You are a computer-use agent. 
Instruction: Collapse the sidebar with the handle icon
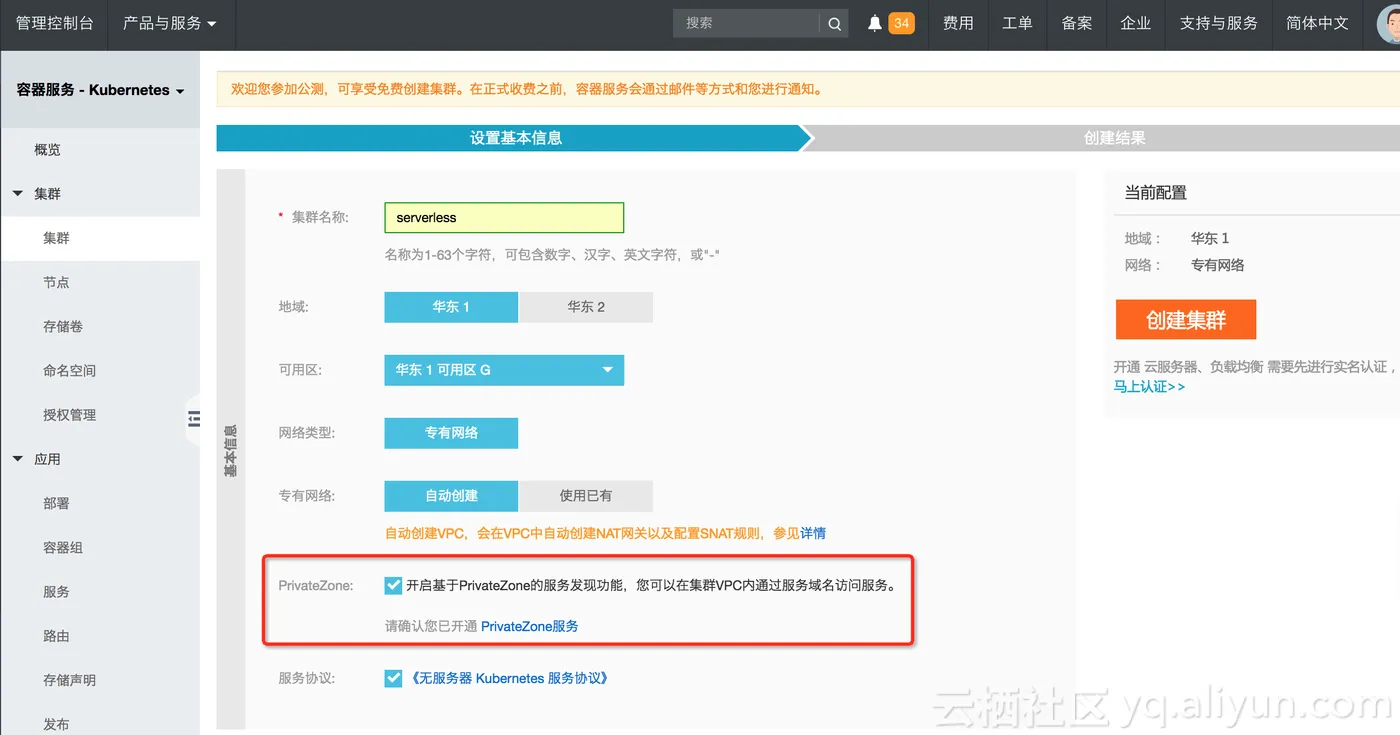[194, 420]
